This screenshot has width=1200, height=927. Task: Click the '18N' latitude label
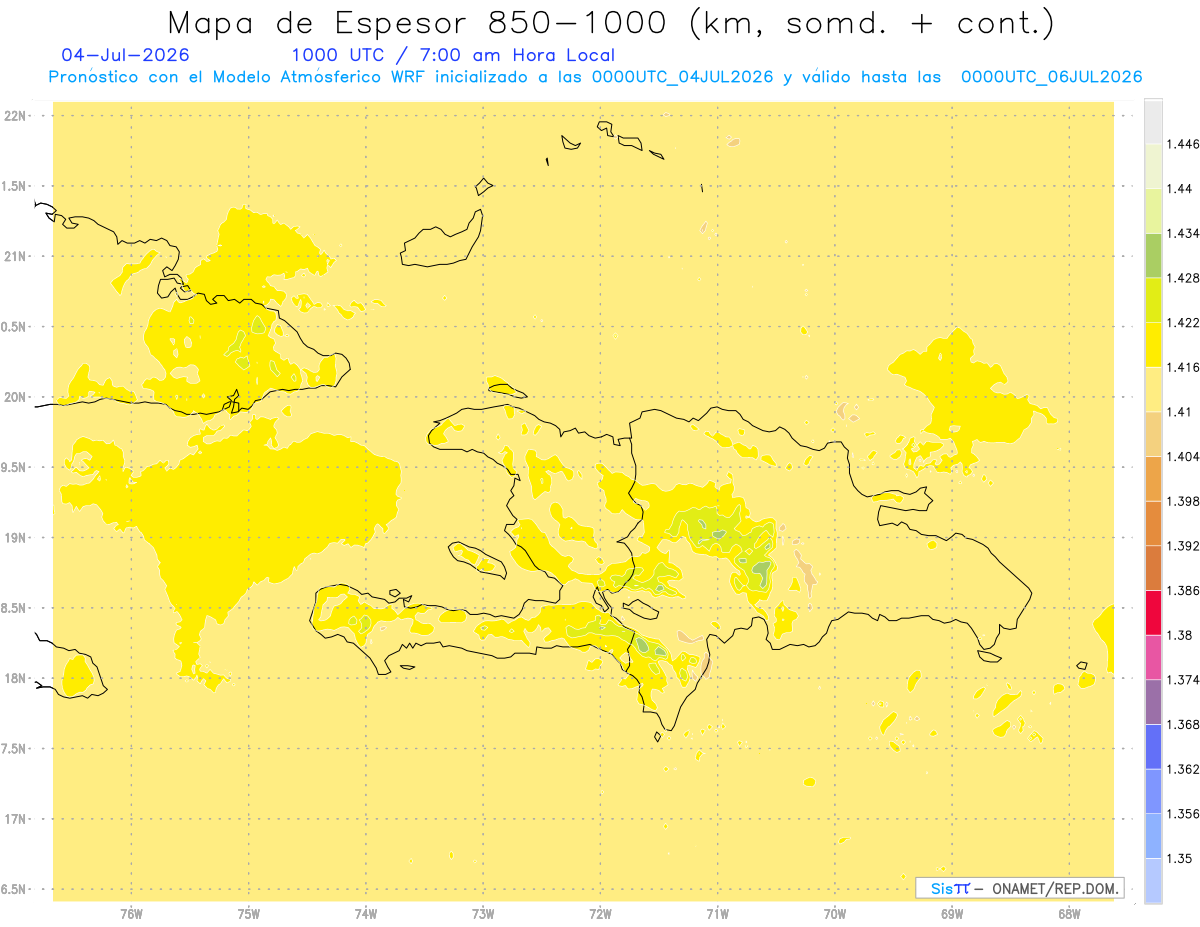click(16, 678)
